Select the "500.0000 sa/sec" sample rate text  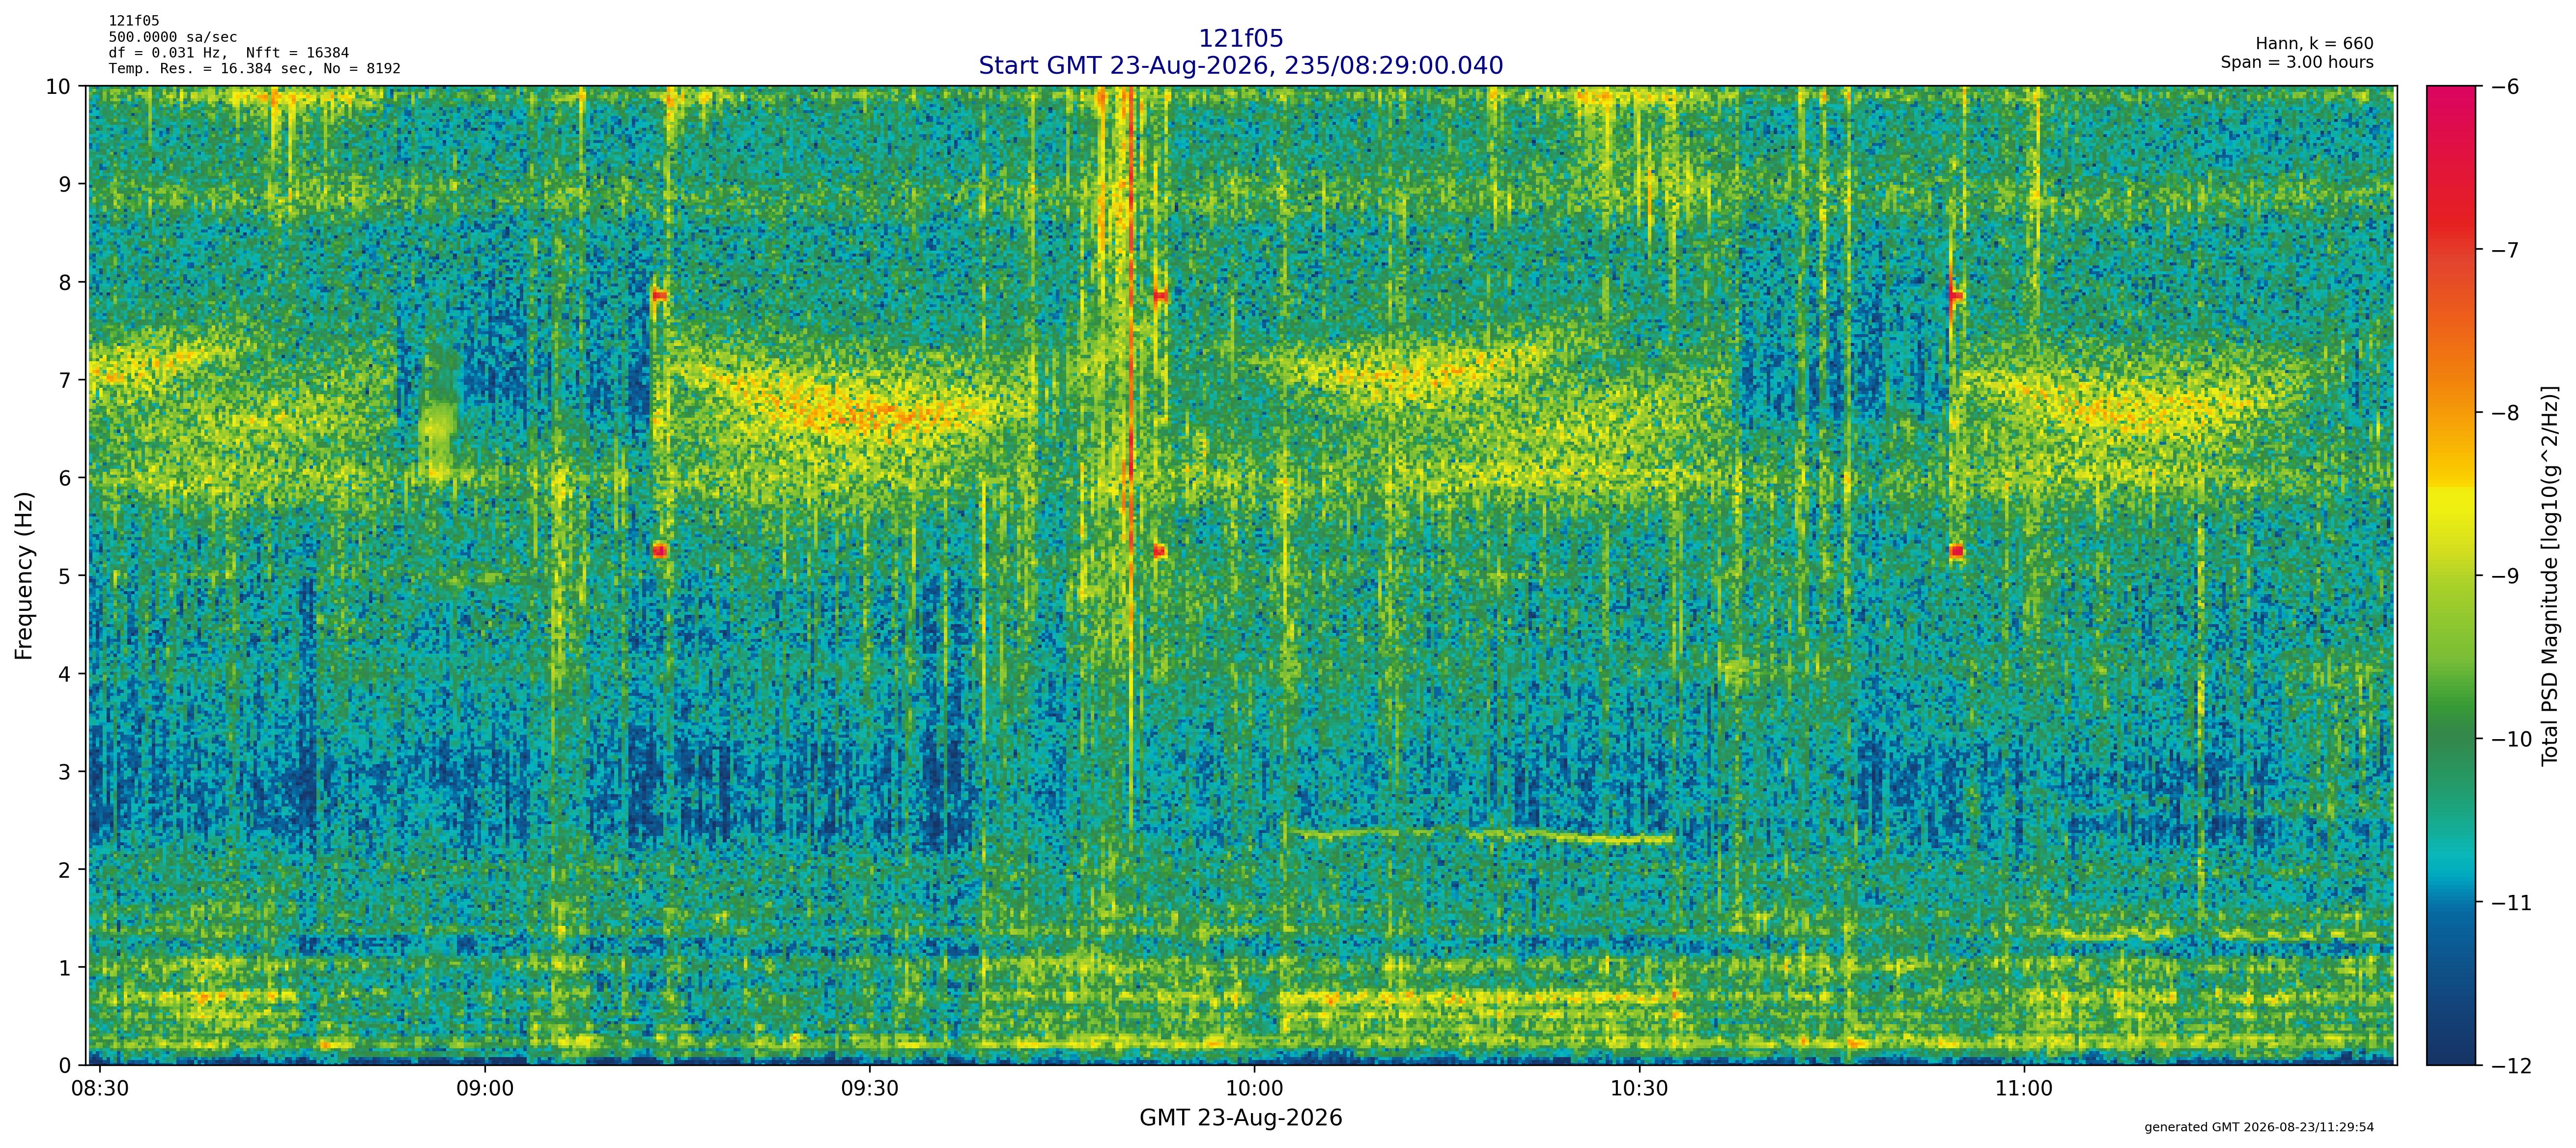tap(173, 37)
